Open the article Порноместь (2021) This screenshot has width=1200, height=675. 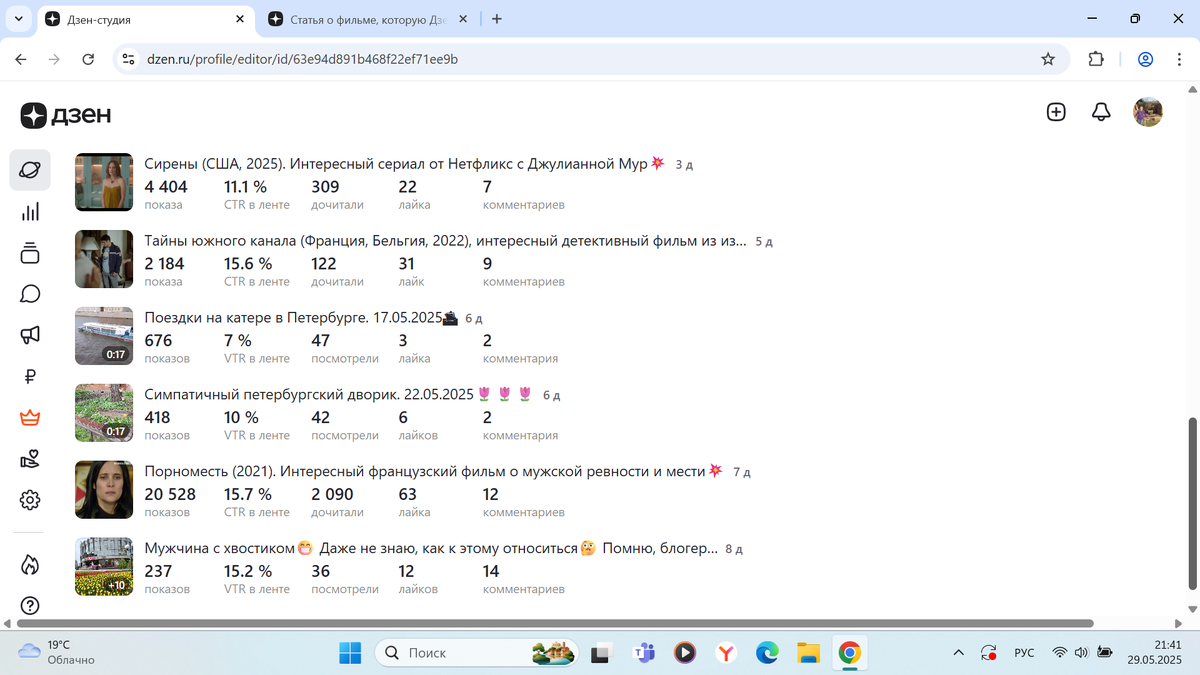click(433, 471)
